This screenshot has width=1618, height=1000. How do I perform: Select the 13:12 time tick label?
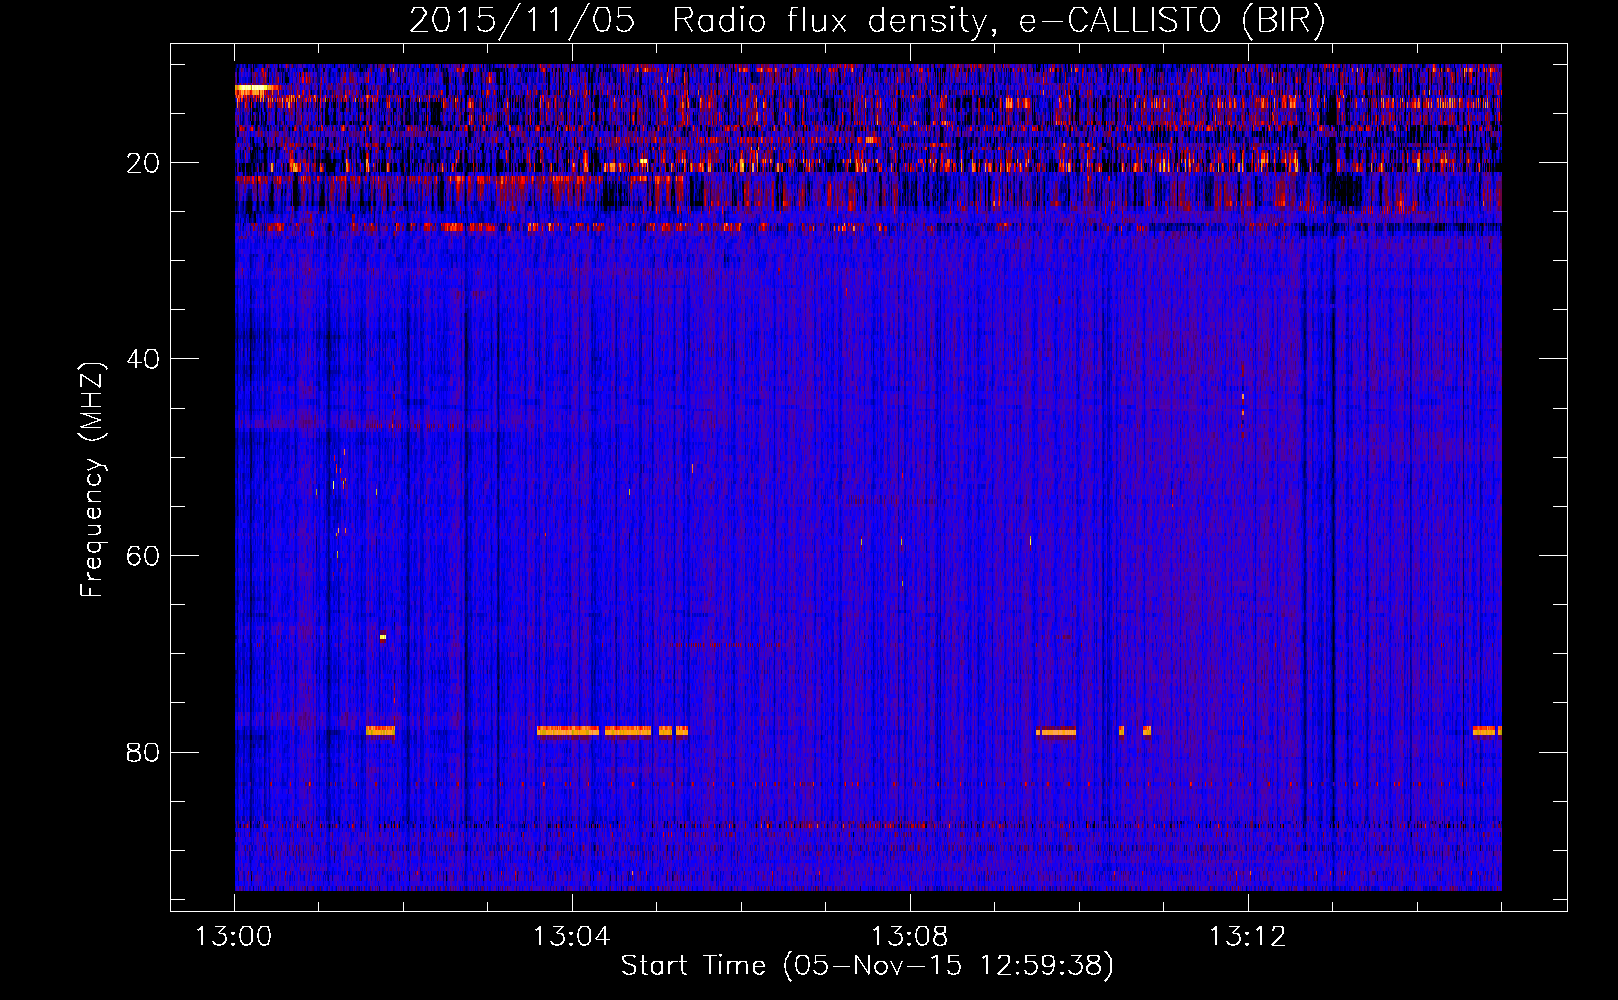click(x=1248, y=937)
